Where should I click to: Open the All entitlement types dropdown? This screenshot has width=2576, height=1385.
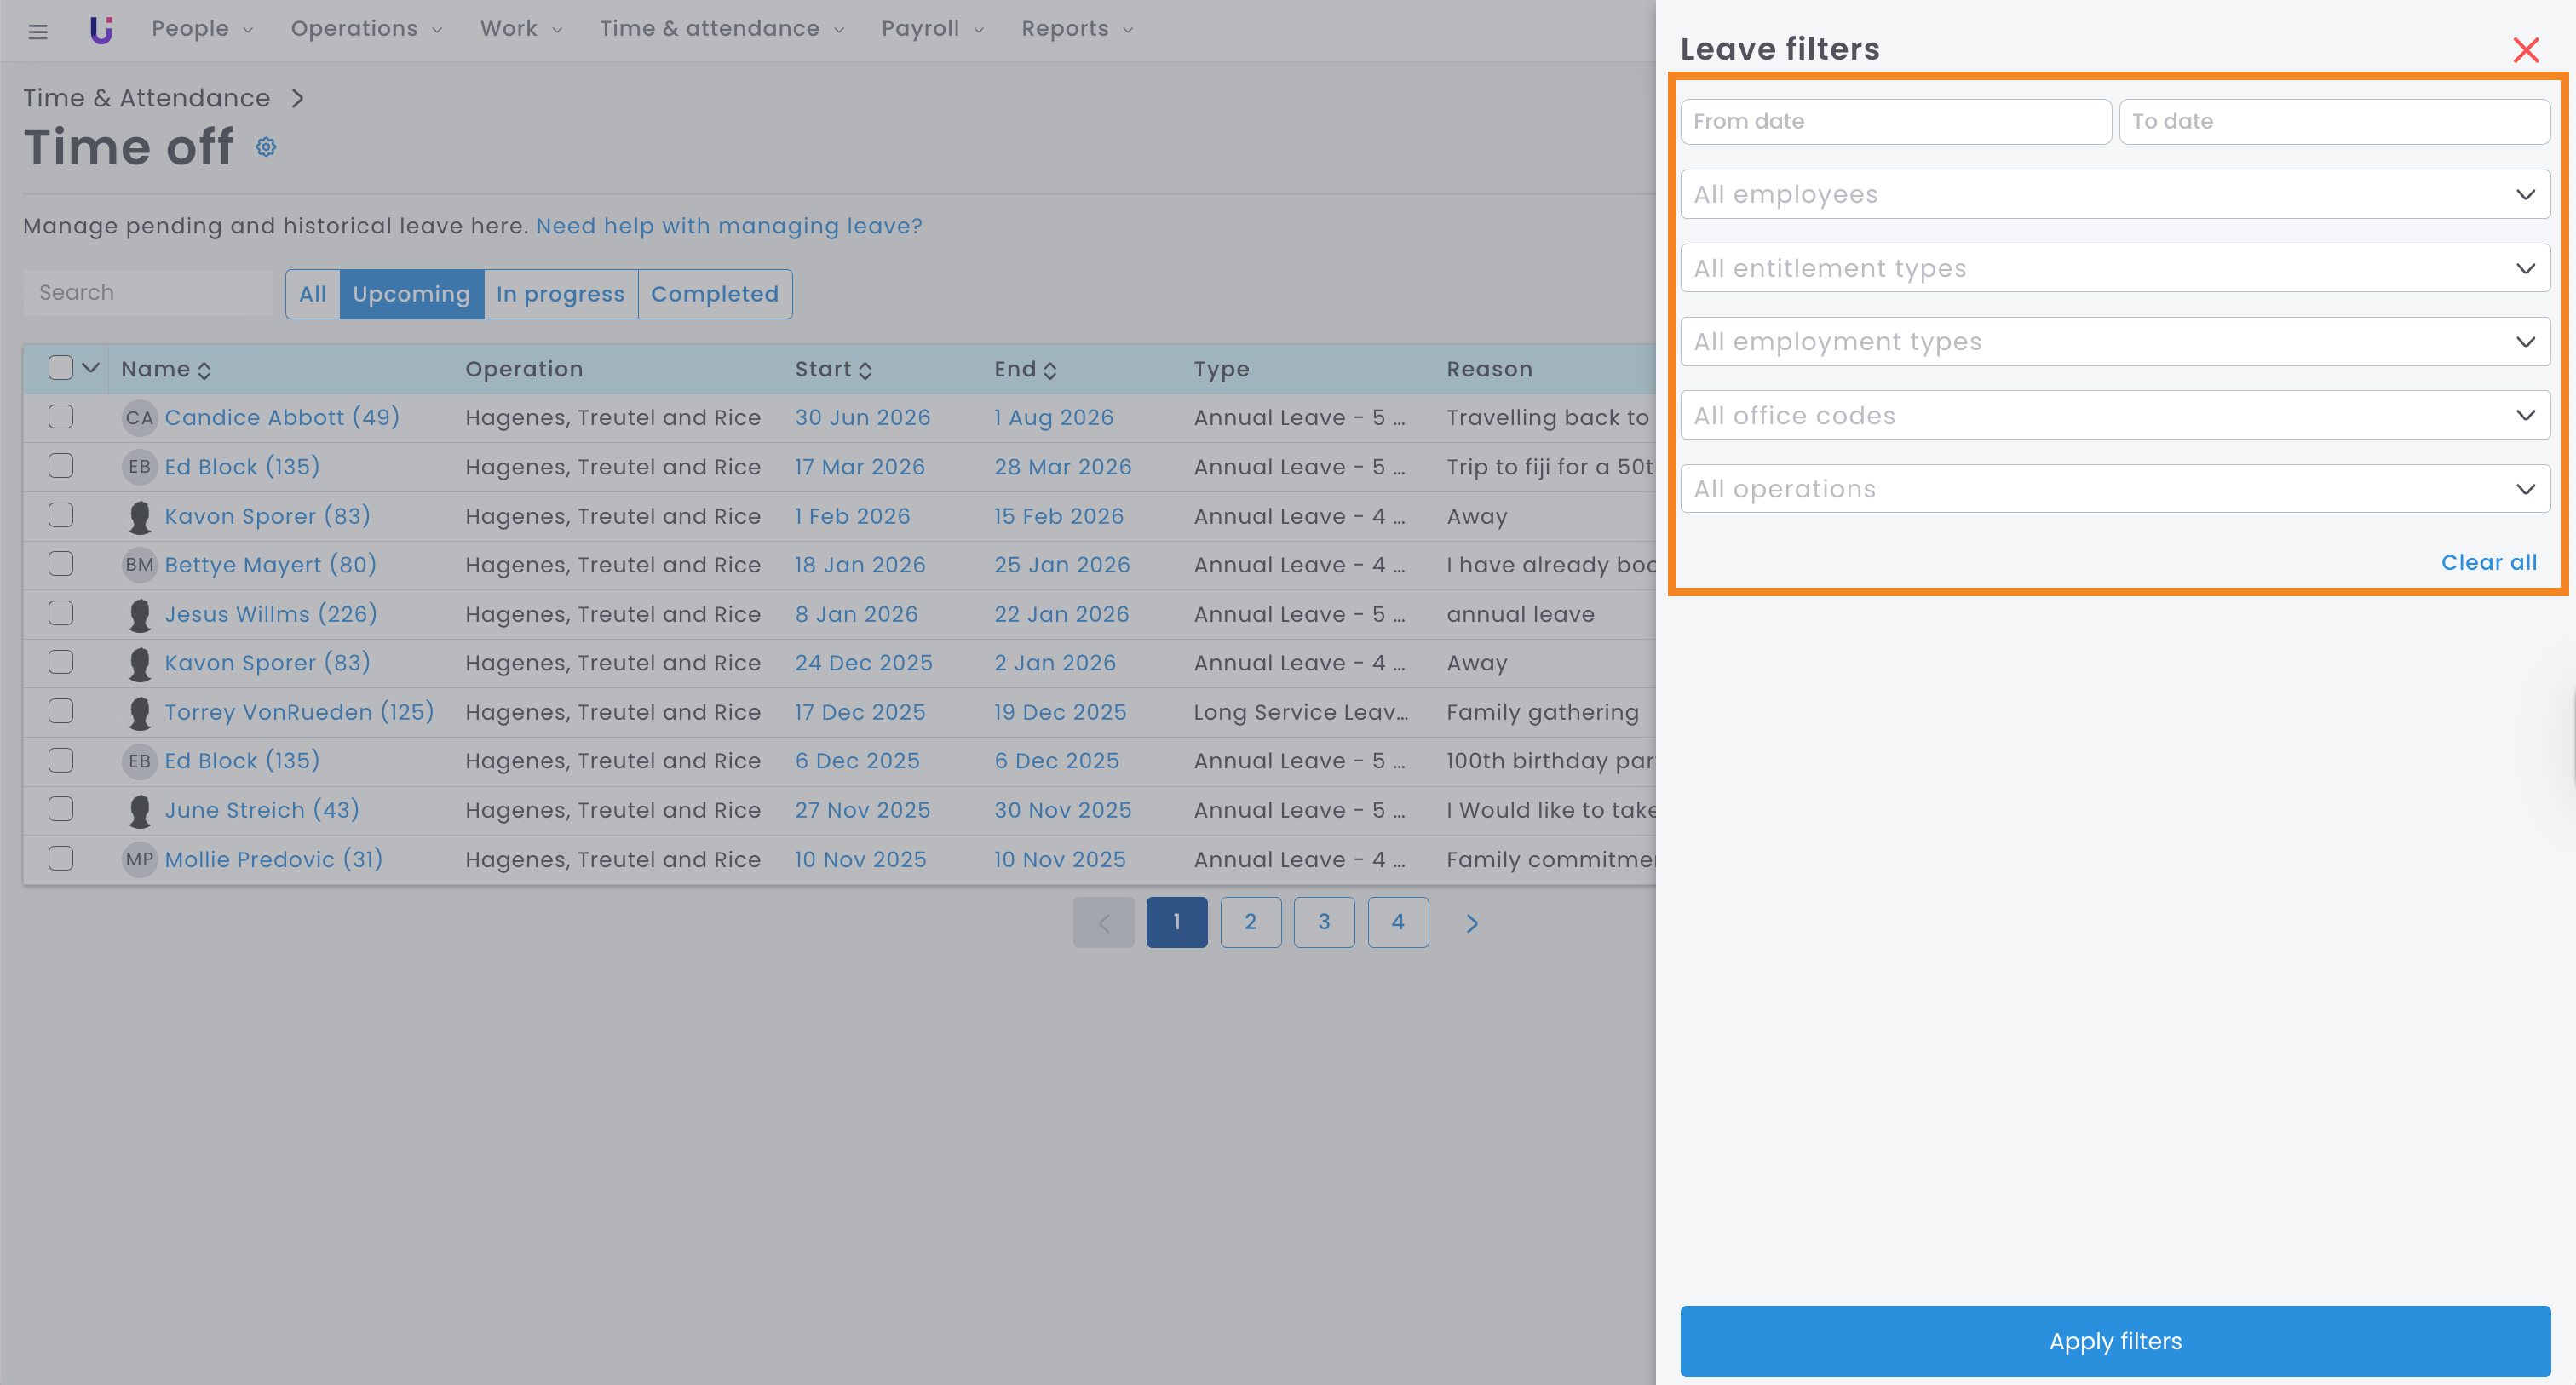(2115, 268)
